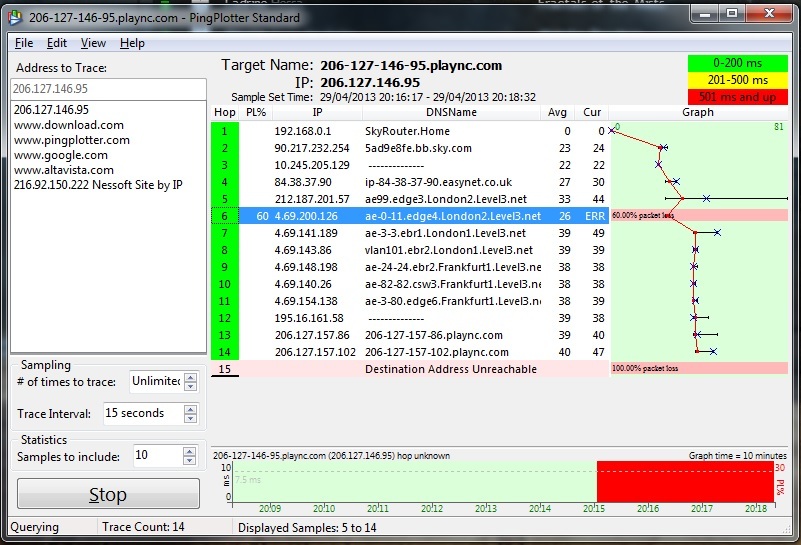801x545 pixels.
Task: Click the Stop button
Action: [x=108, y=494]
